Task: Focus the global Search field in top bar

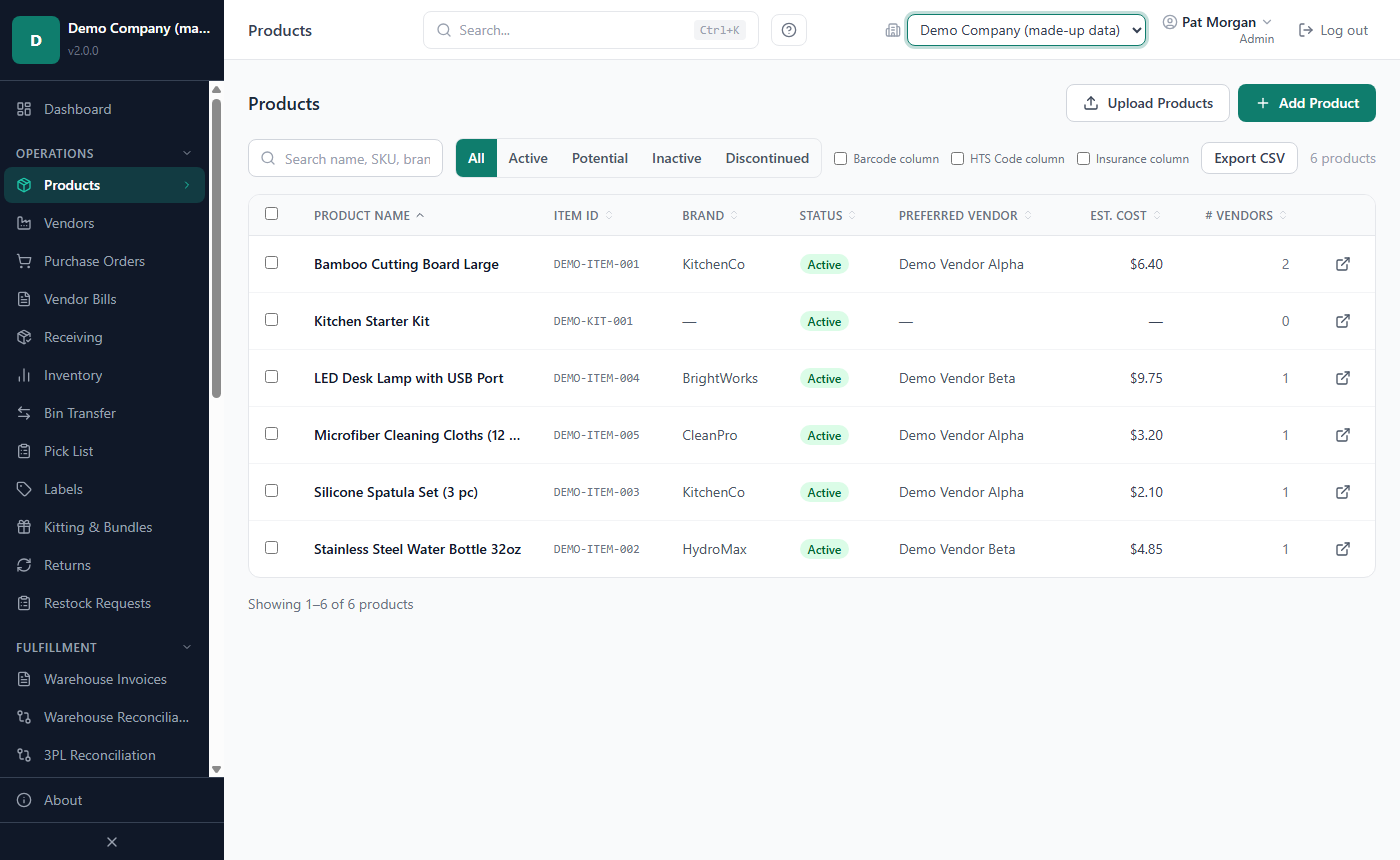Action: point(591,30)
